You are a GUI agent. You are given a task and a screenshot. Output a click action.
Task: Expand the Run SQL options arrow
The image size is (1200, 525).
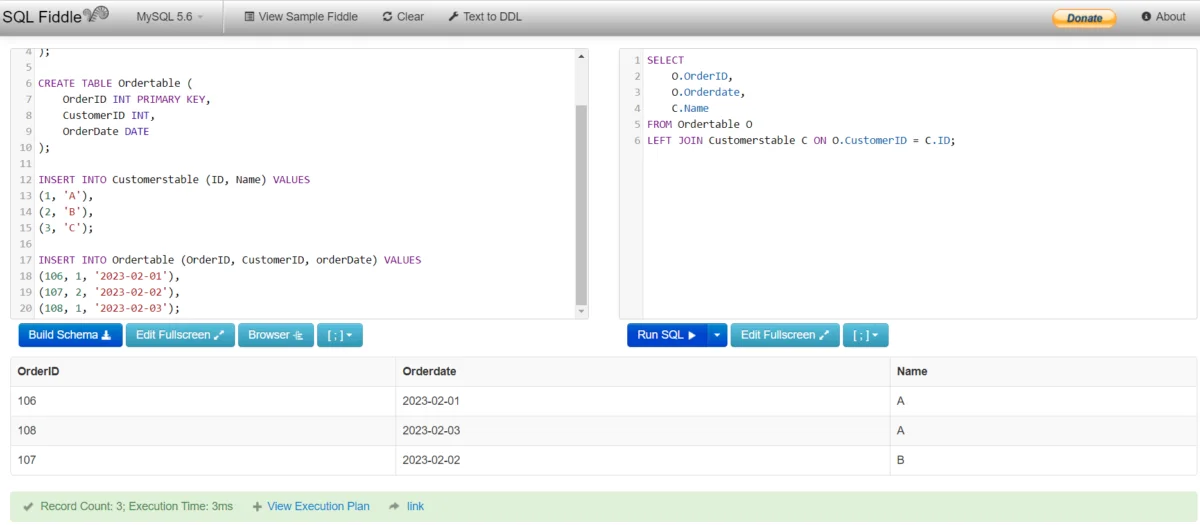(x=717, y=335)
